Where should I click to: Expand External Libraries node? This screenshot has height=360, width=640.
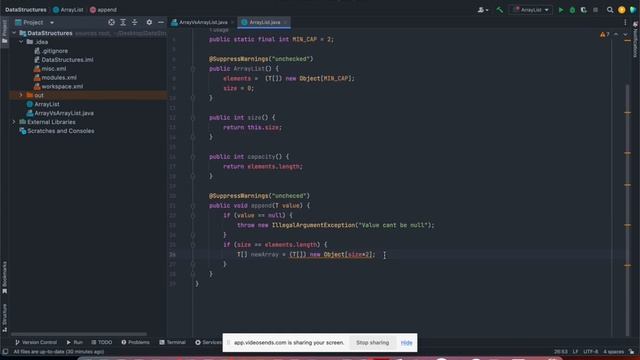tap(14, 122)
